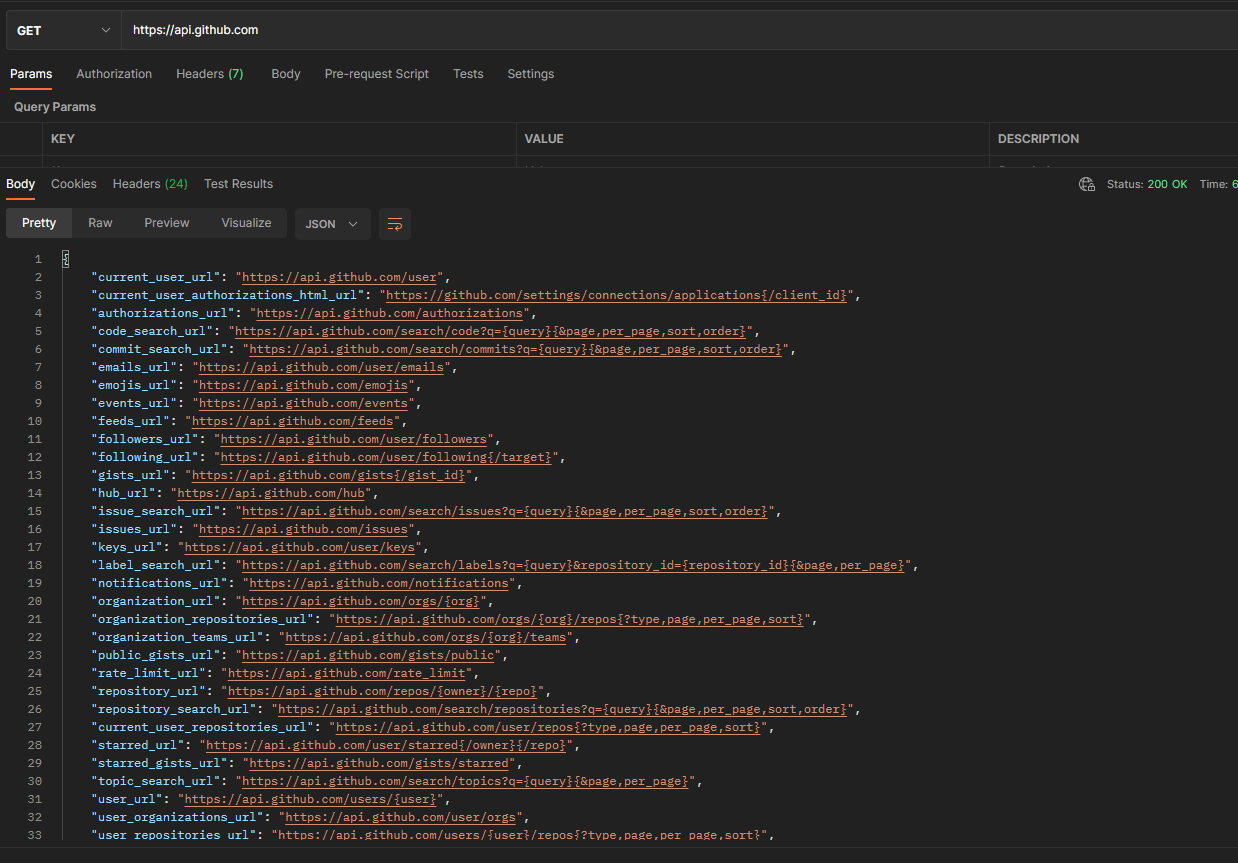Open the search/commits query link

[516, 349]
